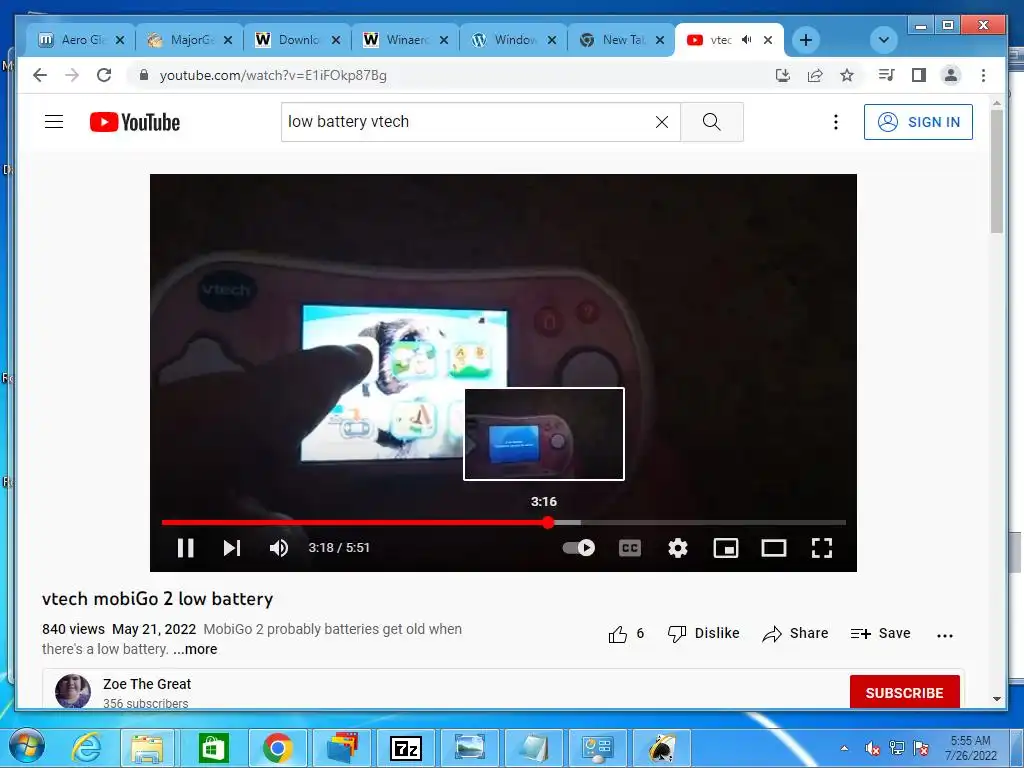The width and height of the screenshot is (1024, 768).
Task: Go back in the browser
Action: pos(40,75)
